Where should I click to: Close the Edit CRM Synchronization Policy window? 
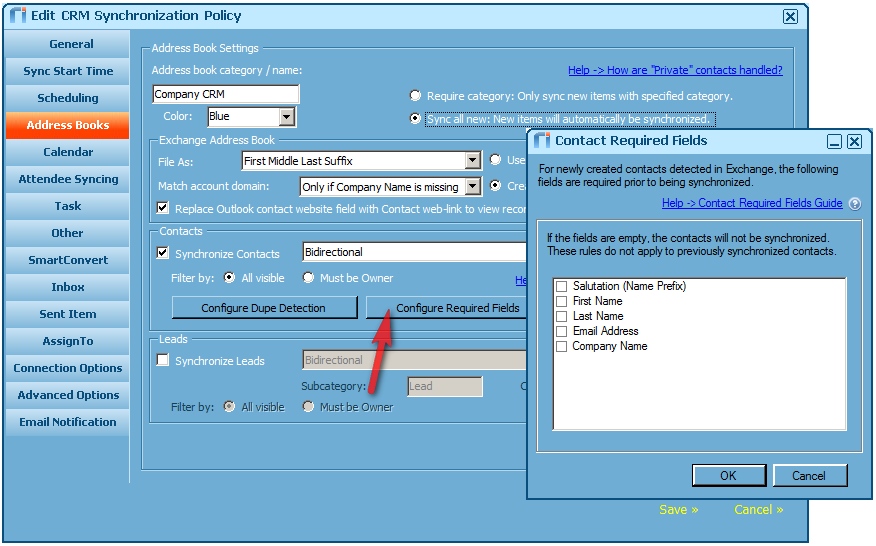(790, 16)
